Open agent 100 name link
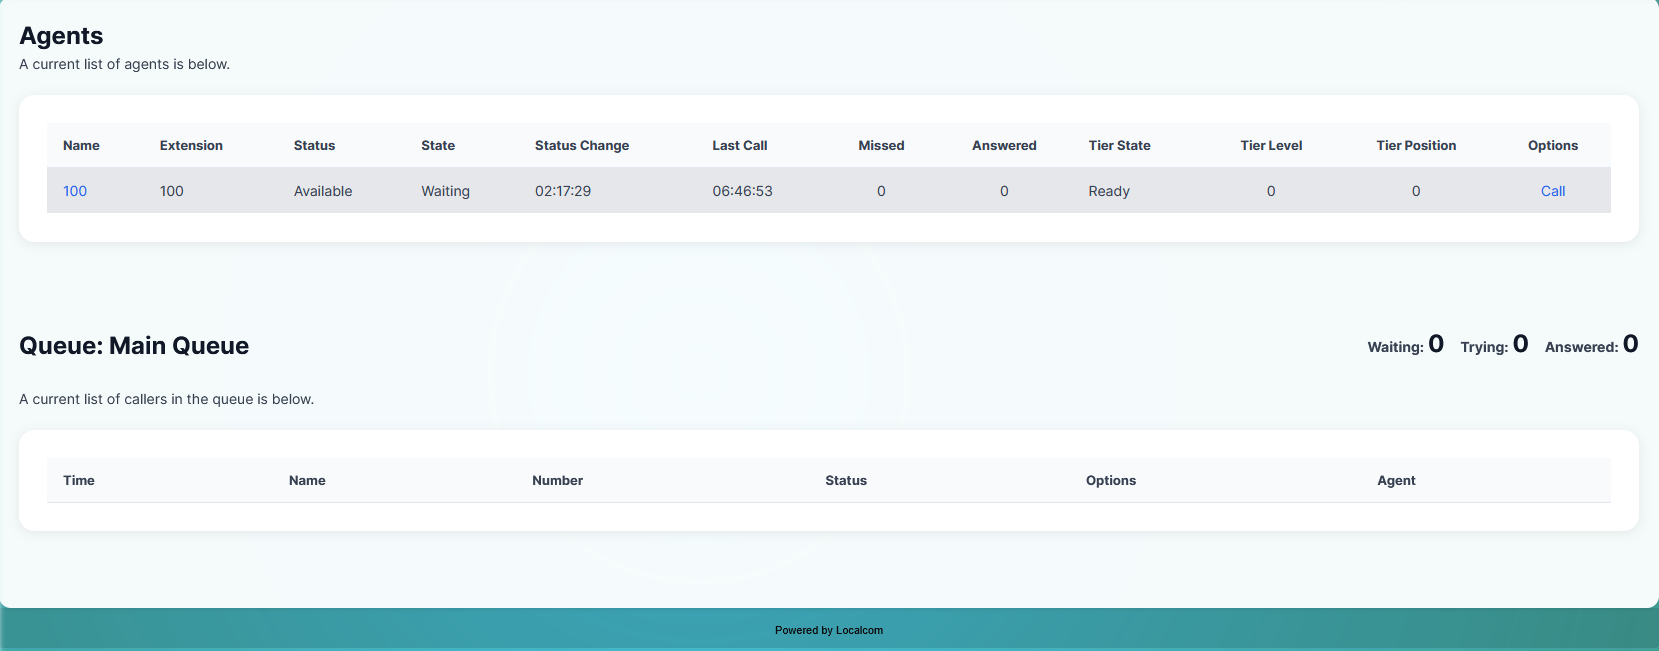Viewport: 1659px width, 651px height. (75, 191)
